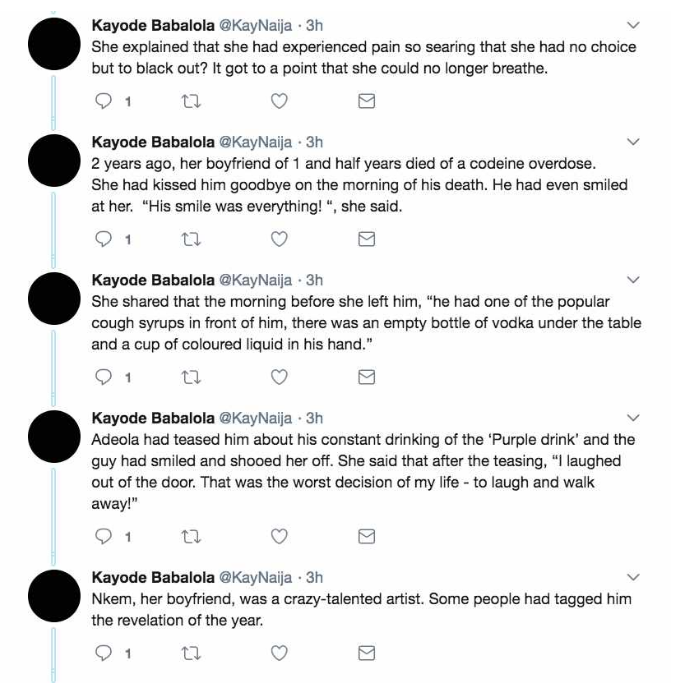Expand options chevron on 'cough syrups' tweet
680x690 pixels.
click(633, 280)
